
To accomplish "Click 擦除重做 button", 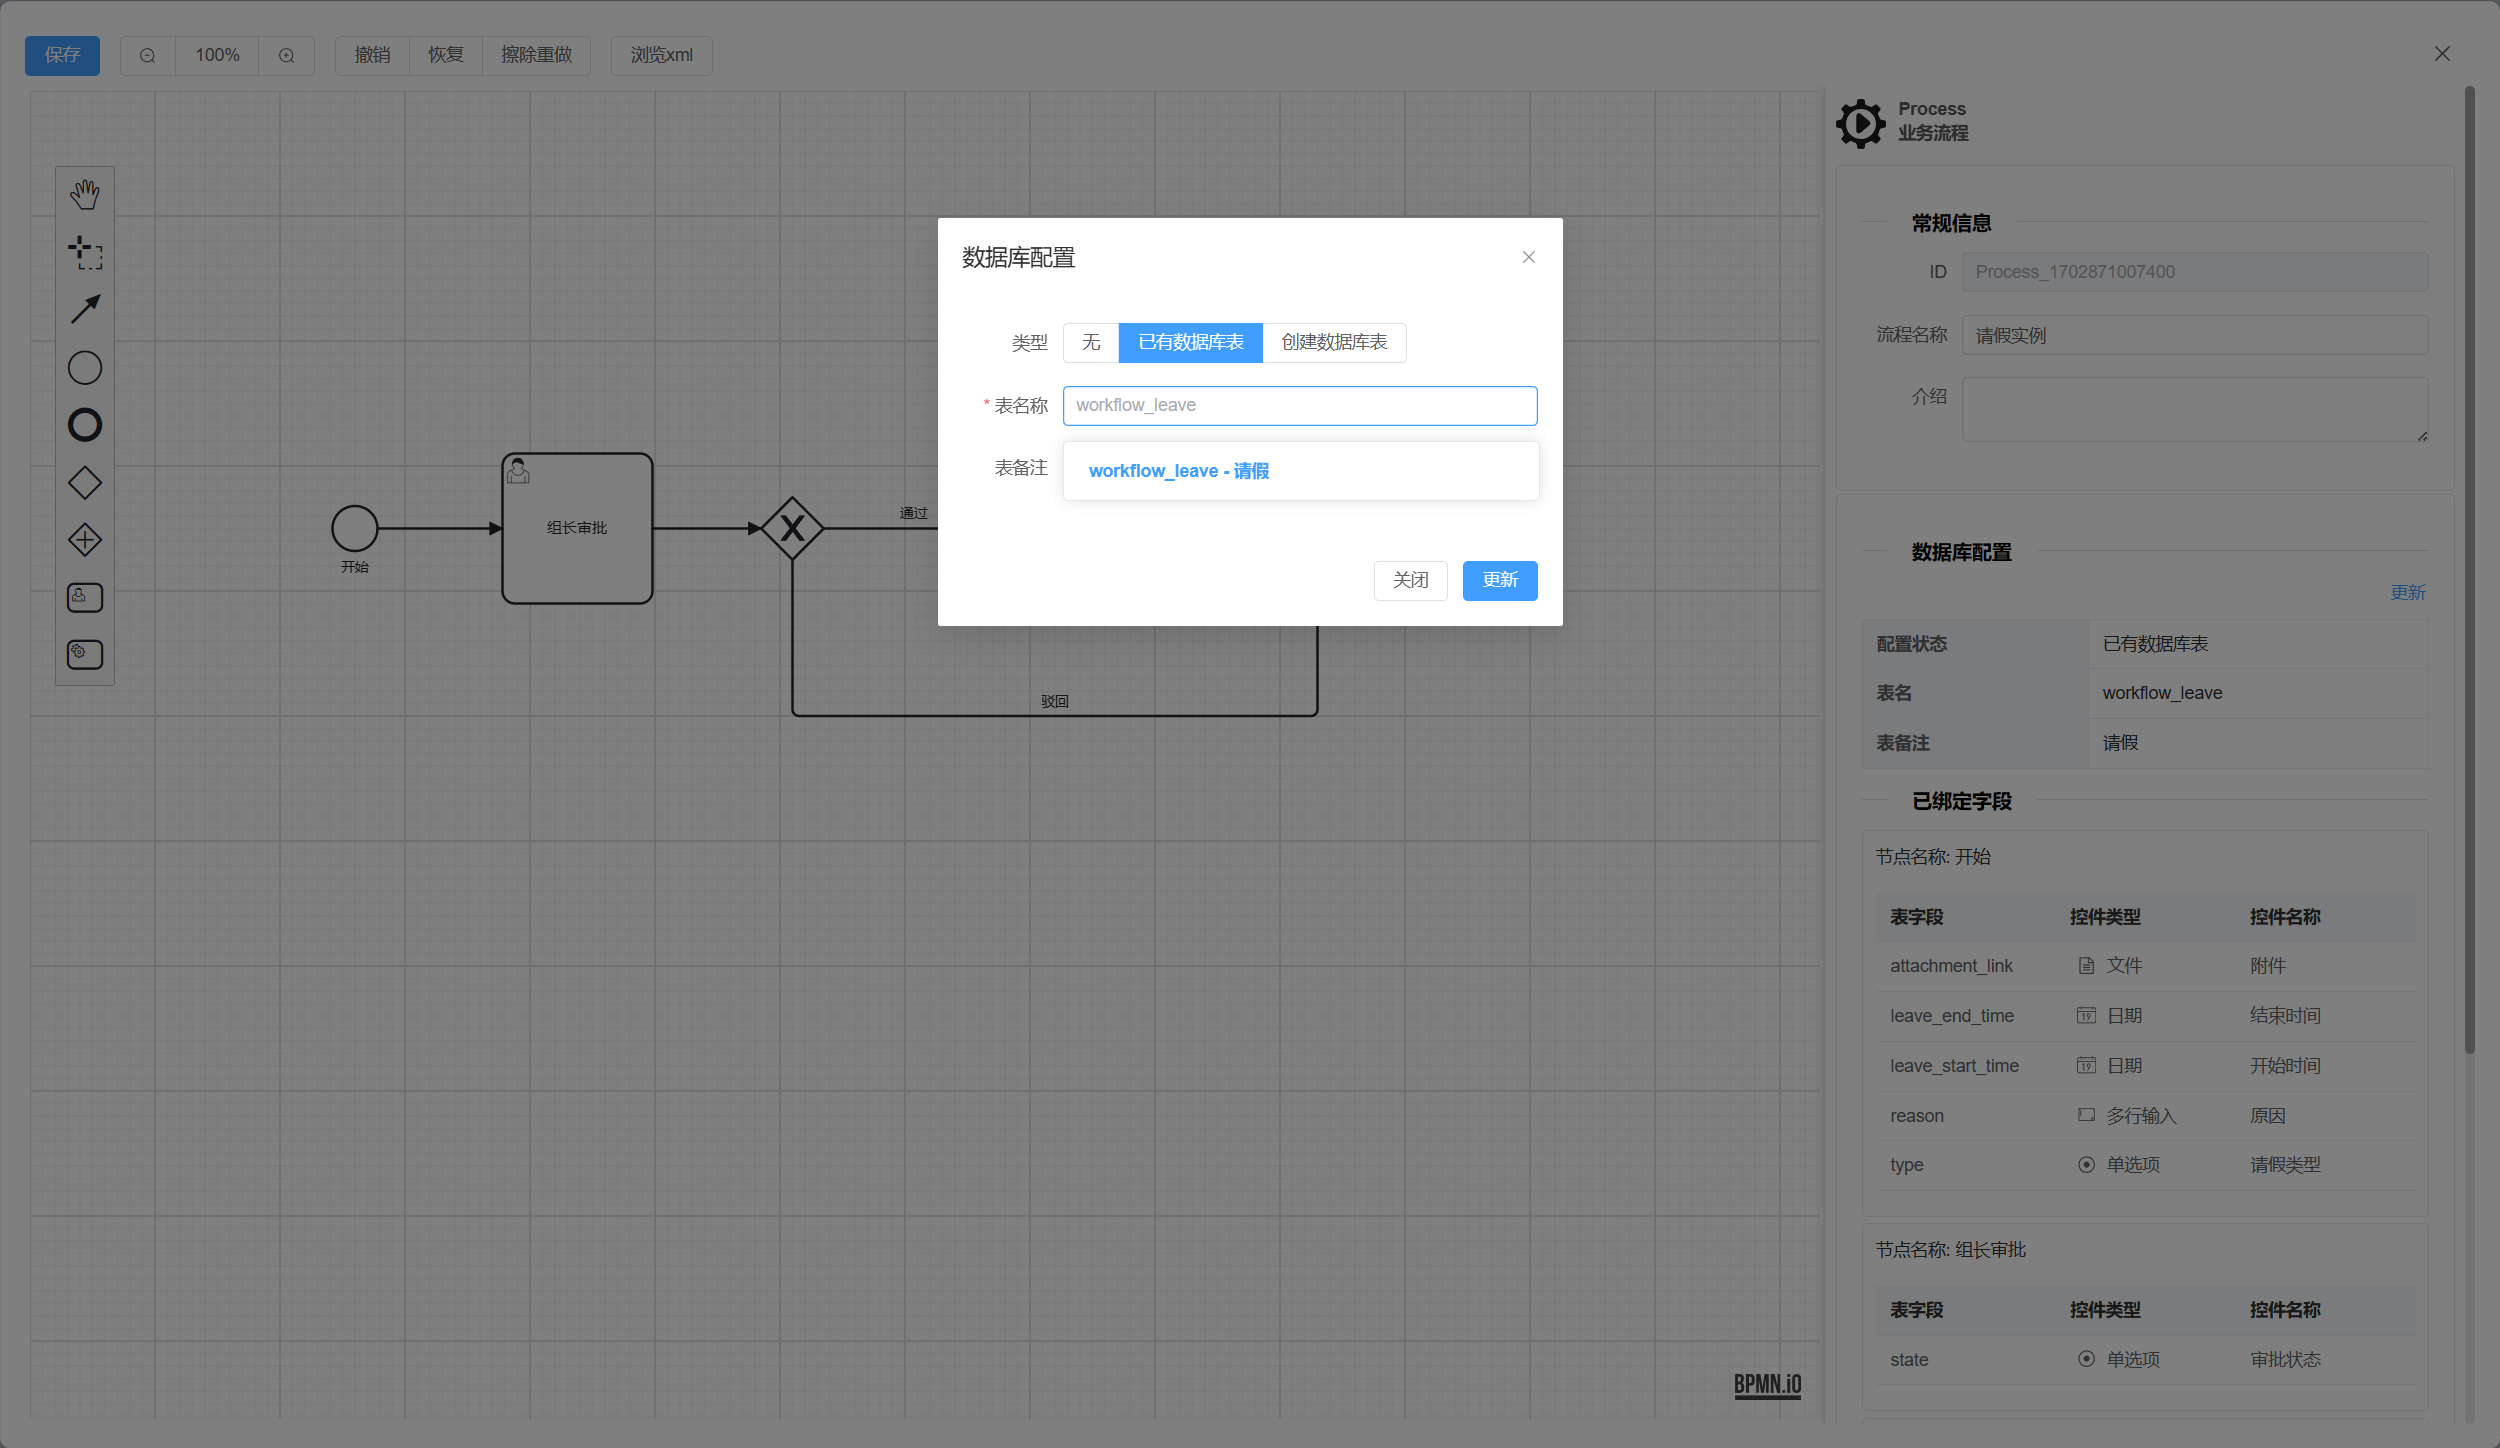I will 536,56.
